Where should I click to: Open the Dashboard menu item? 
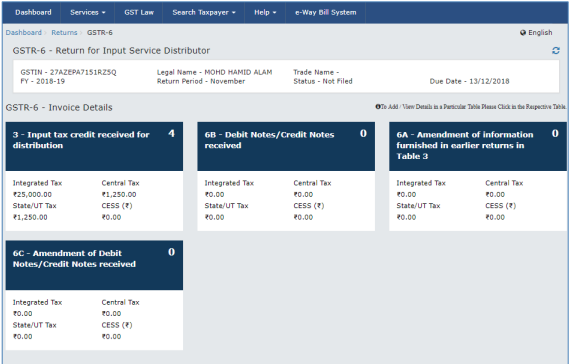(33, 12)
